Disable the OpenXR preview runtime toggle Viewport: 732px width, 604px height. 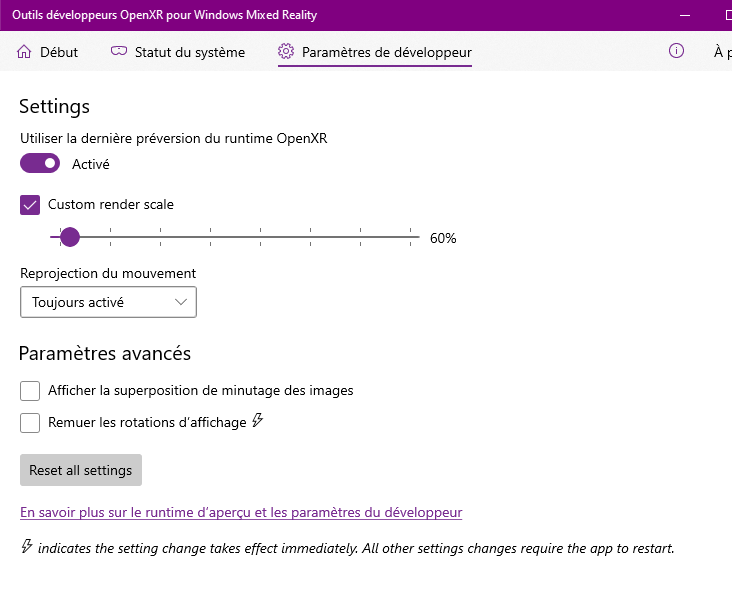(x=40, y=163)
